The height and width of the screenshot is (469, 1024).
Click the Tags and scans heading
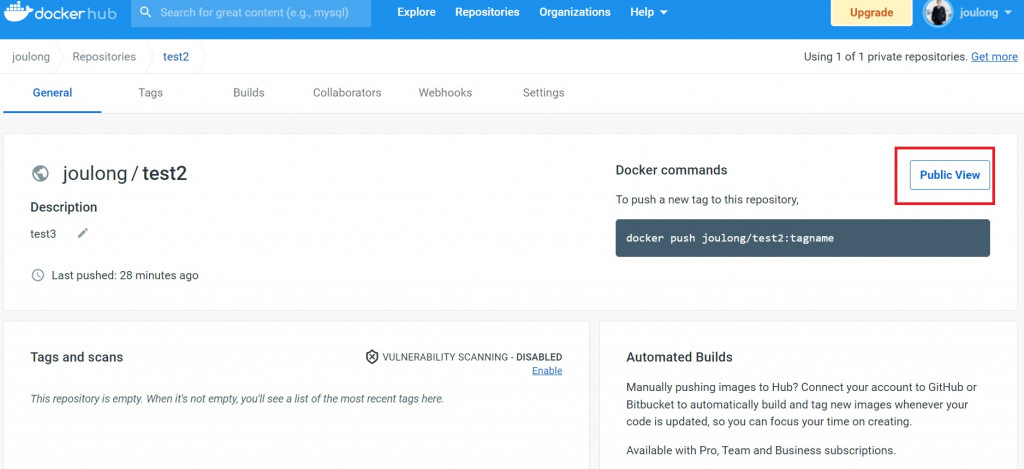point(76,357)
